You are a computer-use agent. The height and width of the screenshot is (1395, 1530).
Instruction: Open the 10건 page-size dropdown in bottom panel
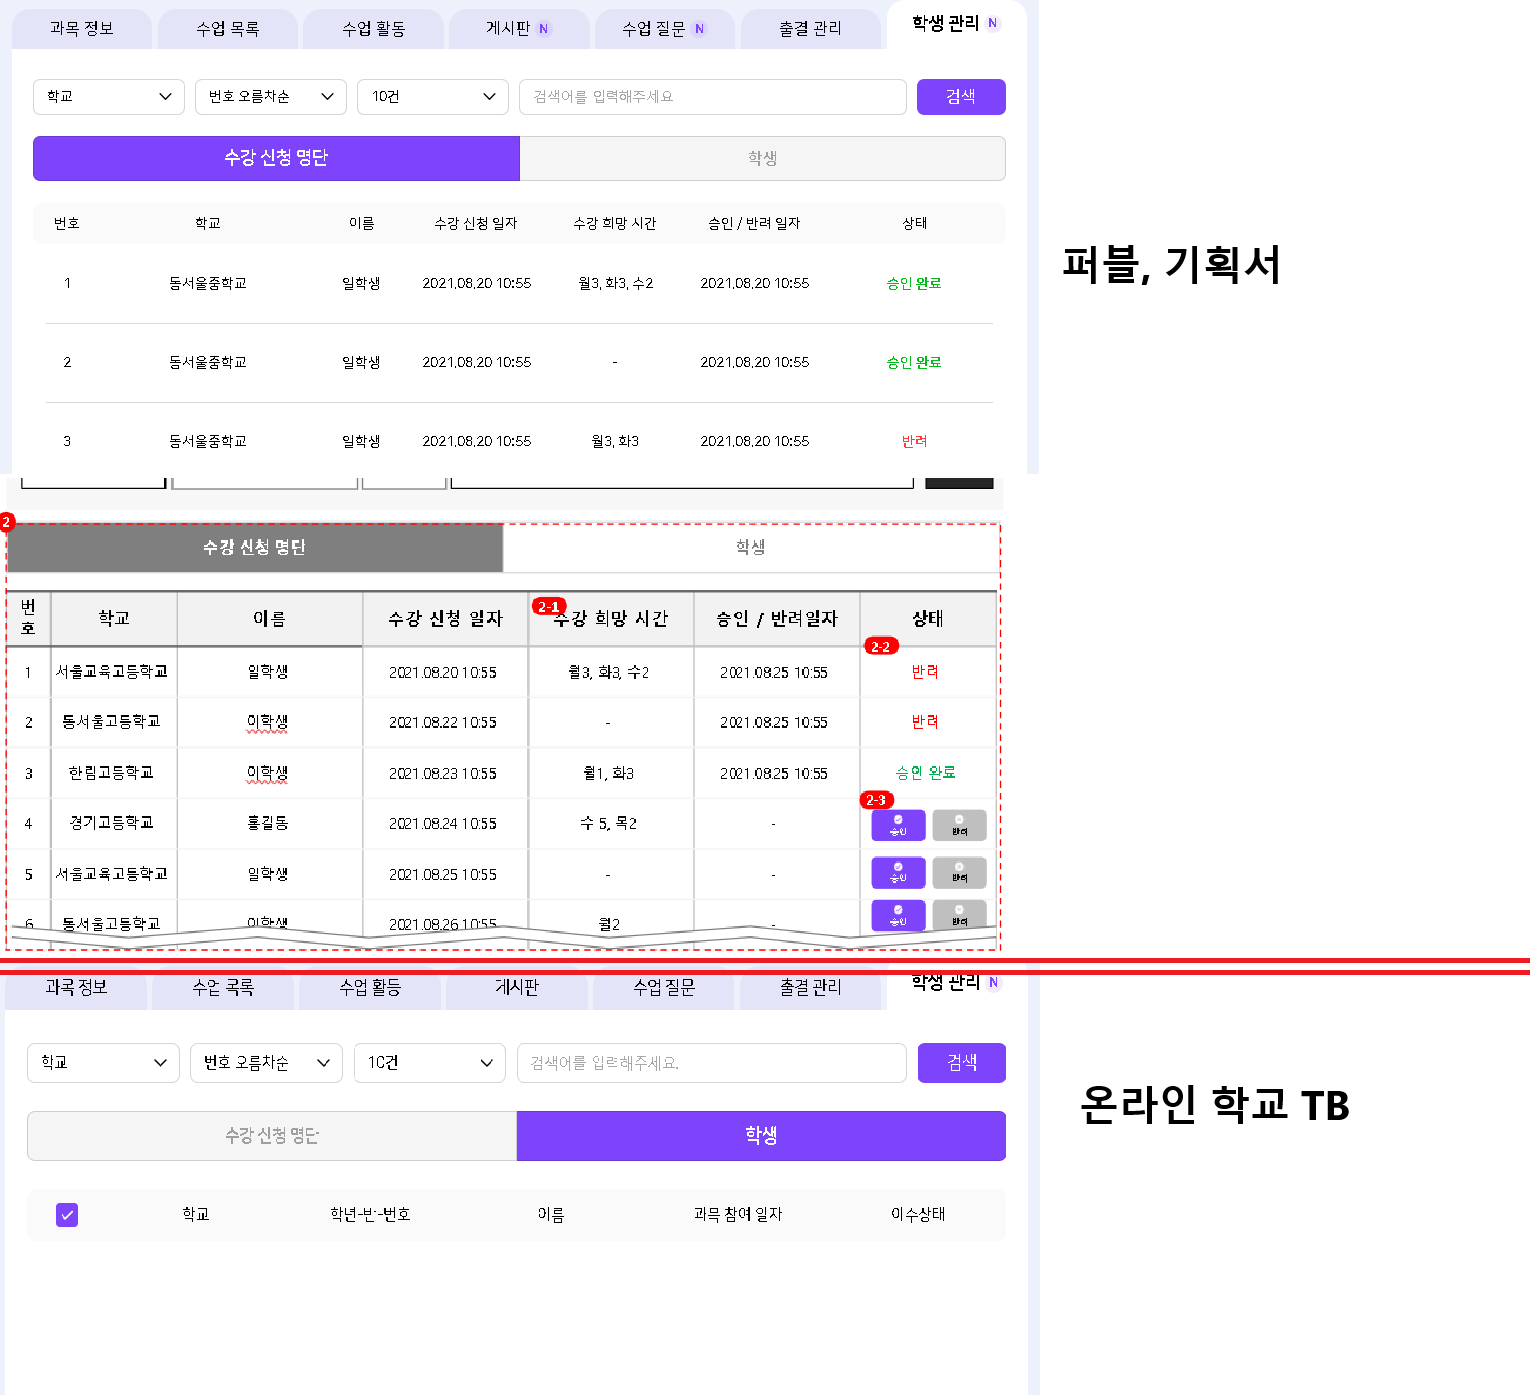(430, 1063)
